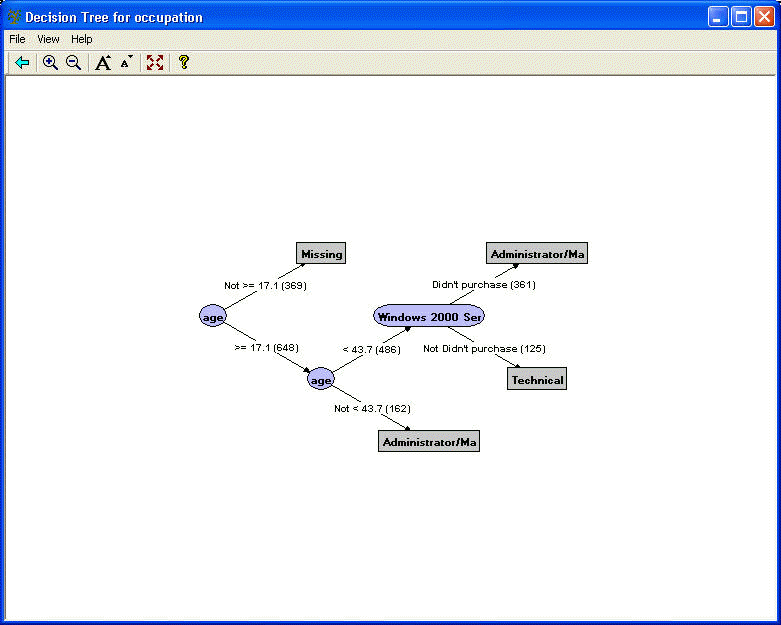781x625 pixels.
Task: Select the second age node
Action: 320,380
